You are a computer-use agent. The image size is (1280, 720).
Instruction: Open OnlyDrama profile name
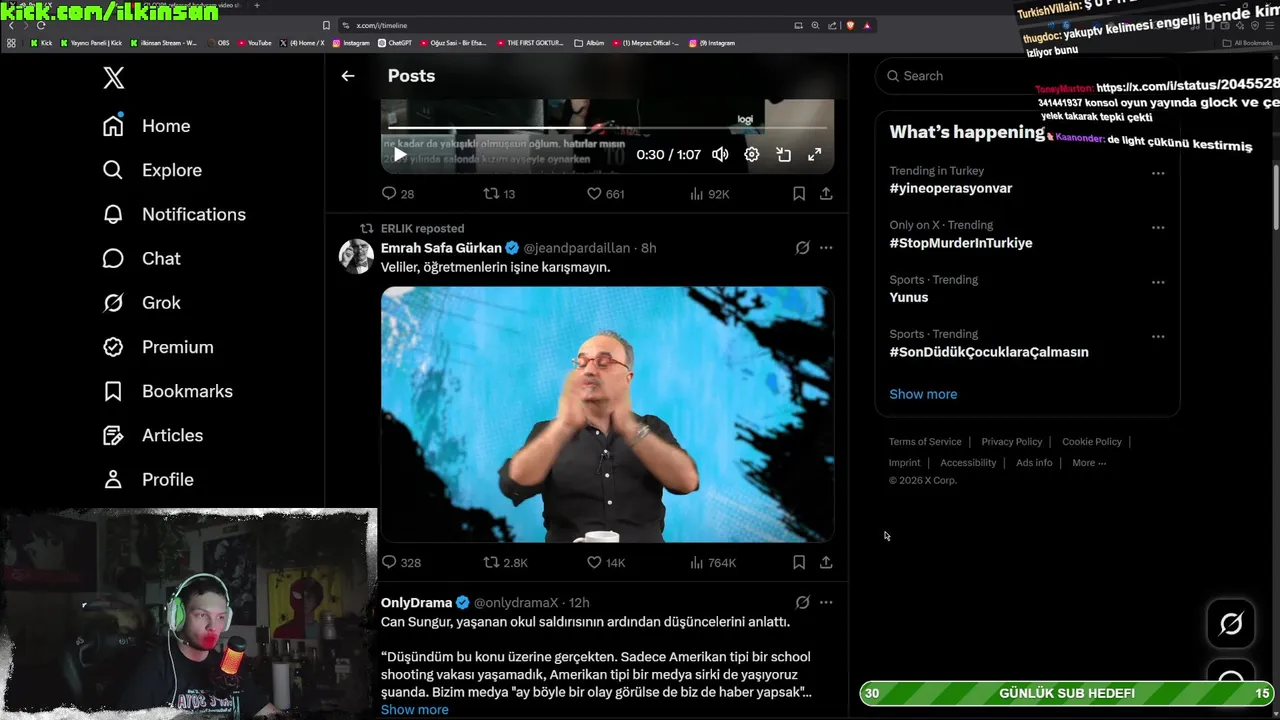(x=416, y=603)
